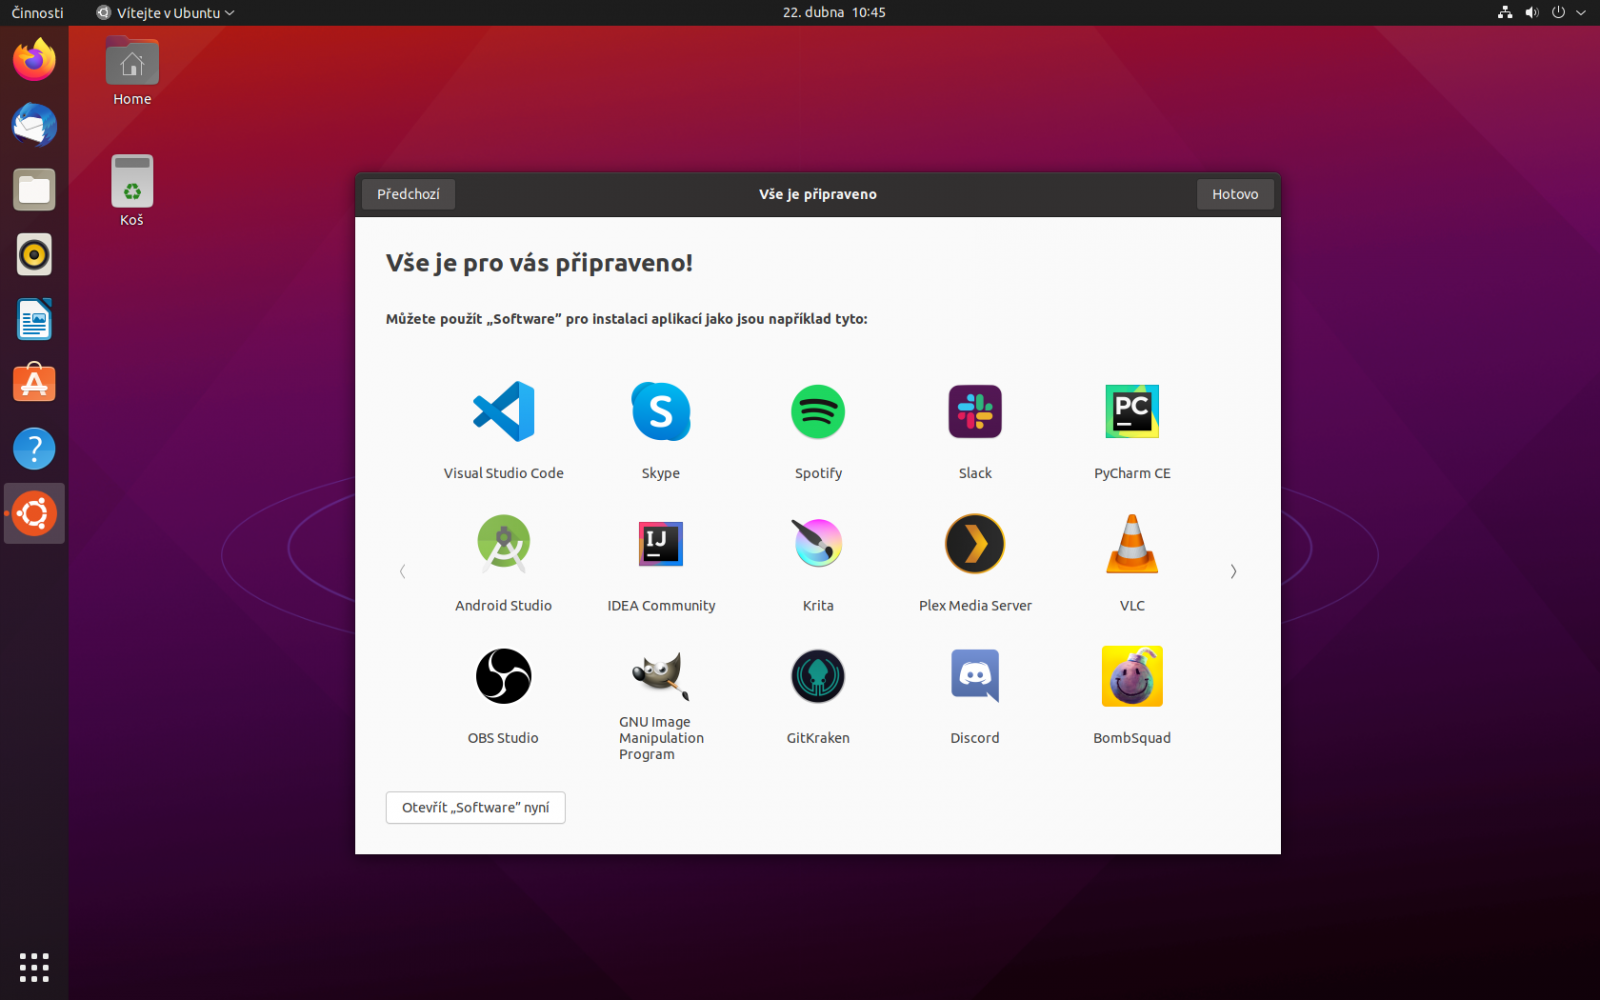Click the GNU Image Manipulation Program icon
Viewport: 1600px width, 1000px height.
pyautogui.click(x=660, y=676)
